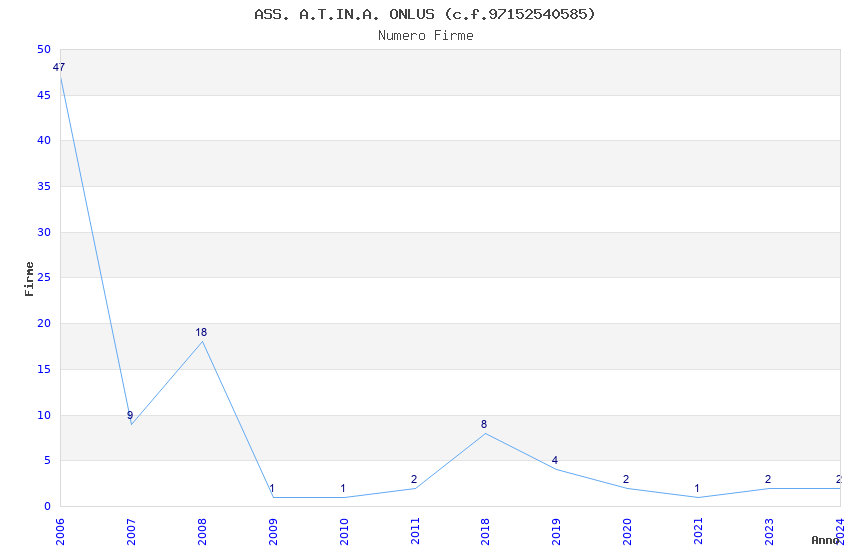The height and width of the screenshot is (550, 850).
Task: Click data label 1 above 2010
Action: (343, 488)
